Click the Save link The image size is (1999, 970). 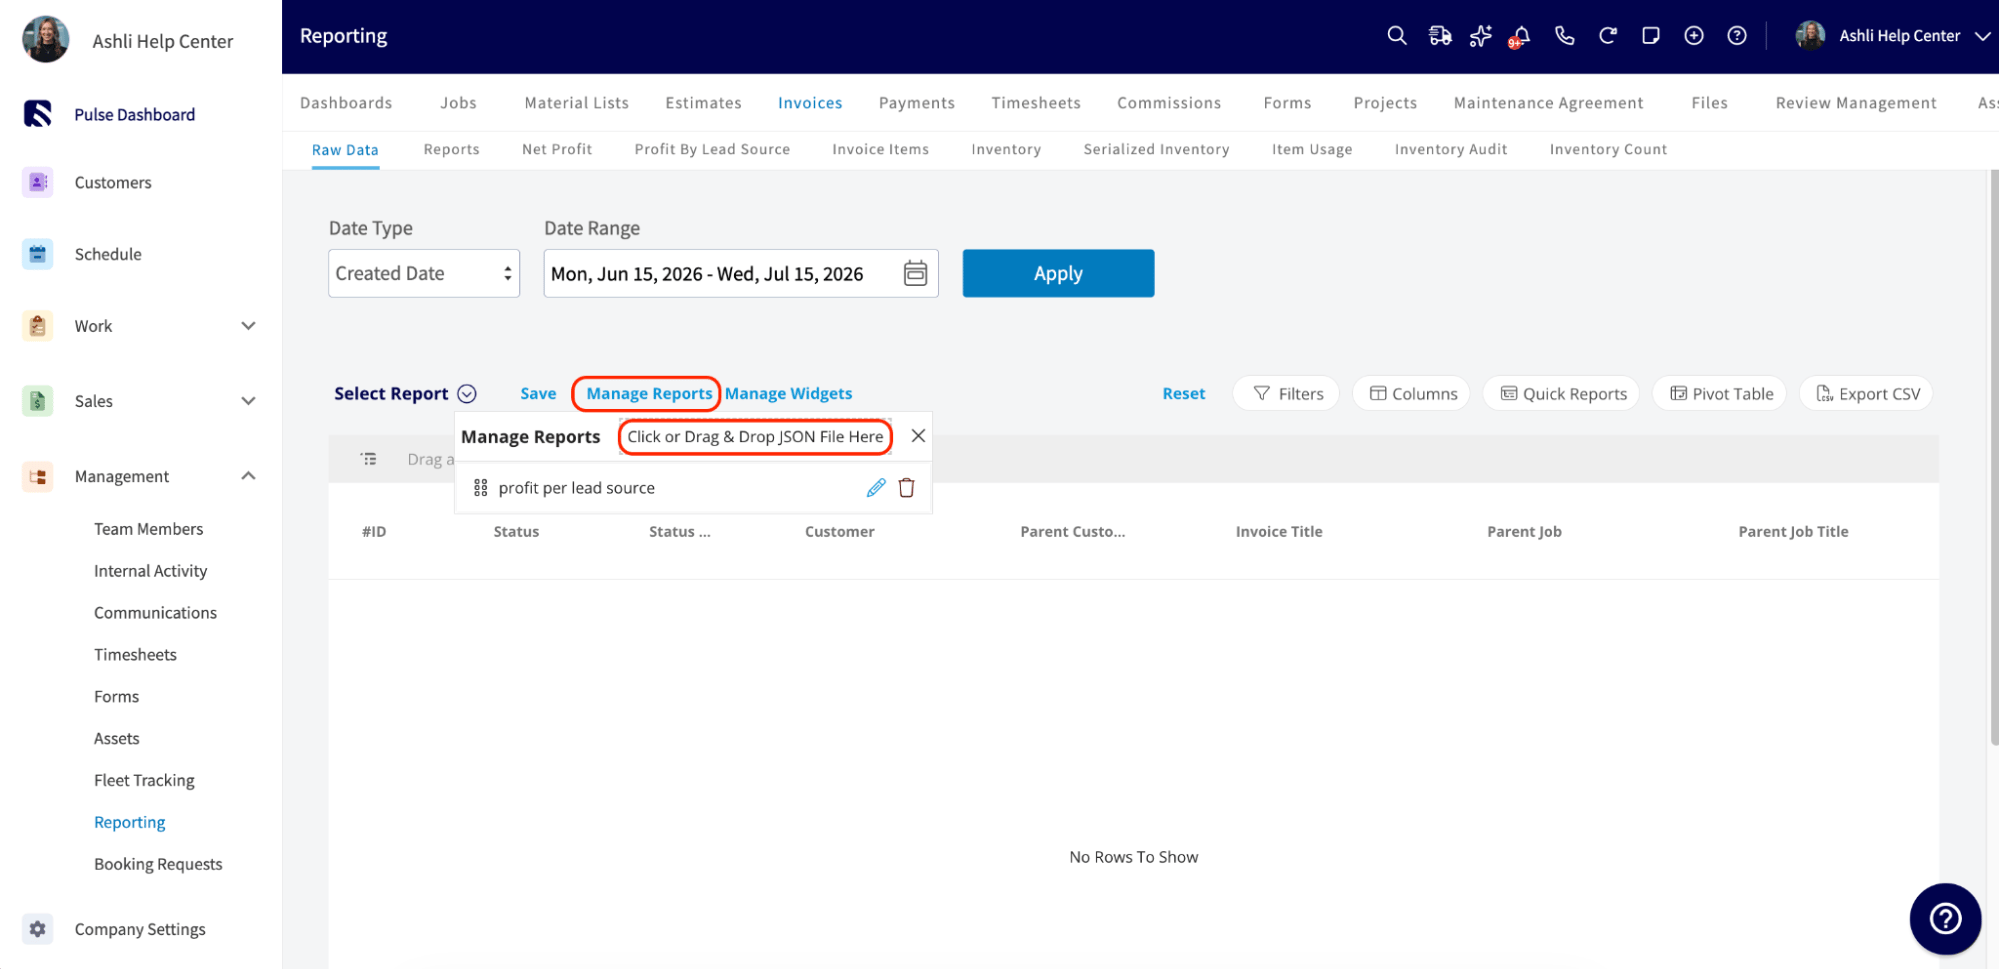(x=538, y=394)
